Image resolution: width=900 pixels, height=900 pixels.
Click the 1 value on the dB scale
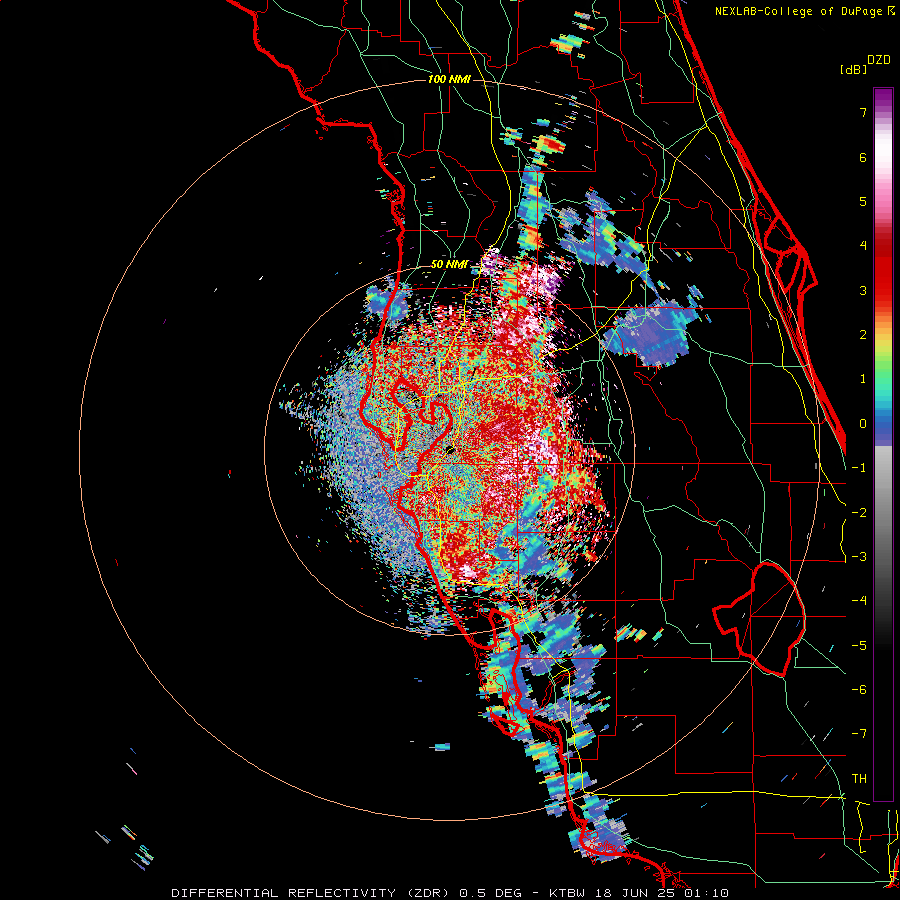click(x=863, y=379)
